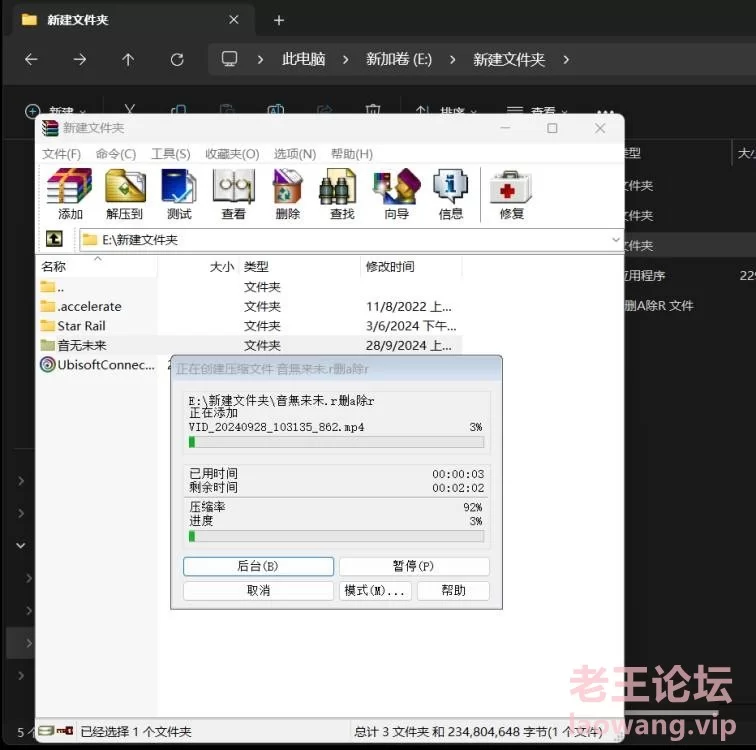Expand chevron after 新建文件夹 breadcrumb

coord(566,60)
